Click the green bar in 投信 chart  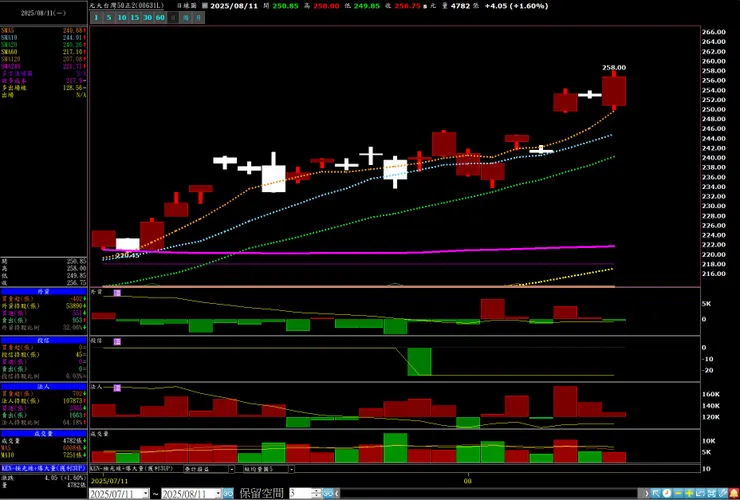[x=420, y=362]
